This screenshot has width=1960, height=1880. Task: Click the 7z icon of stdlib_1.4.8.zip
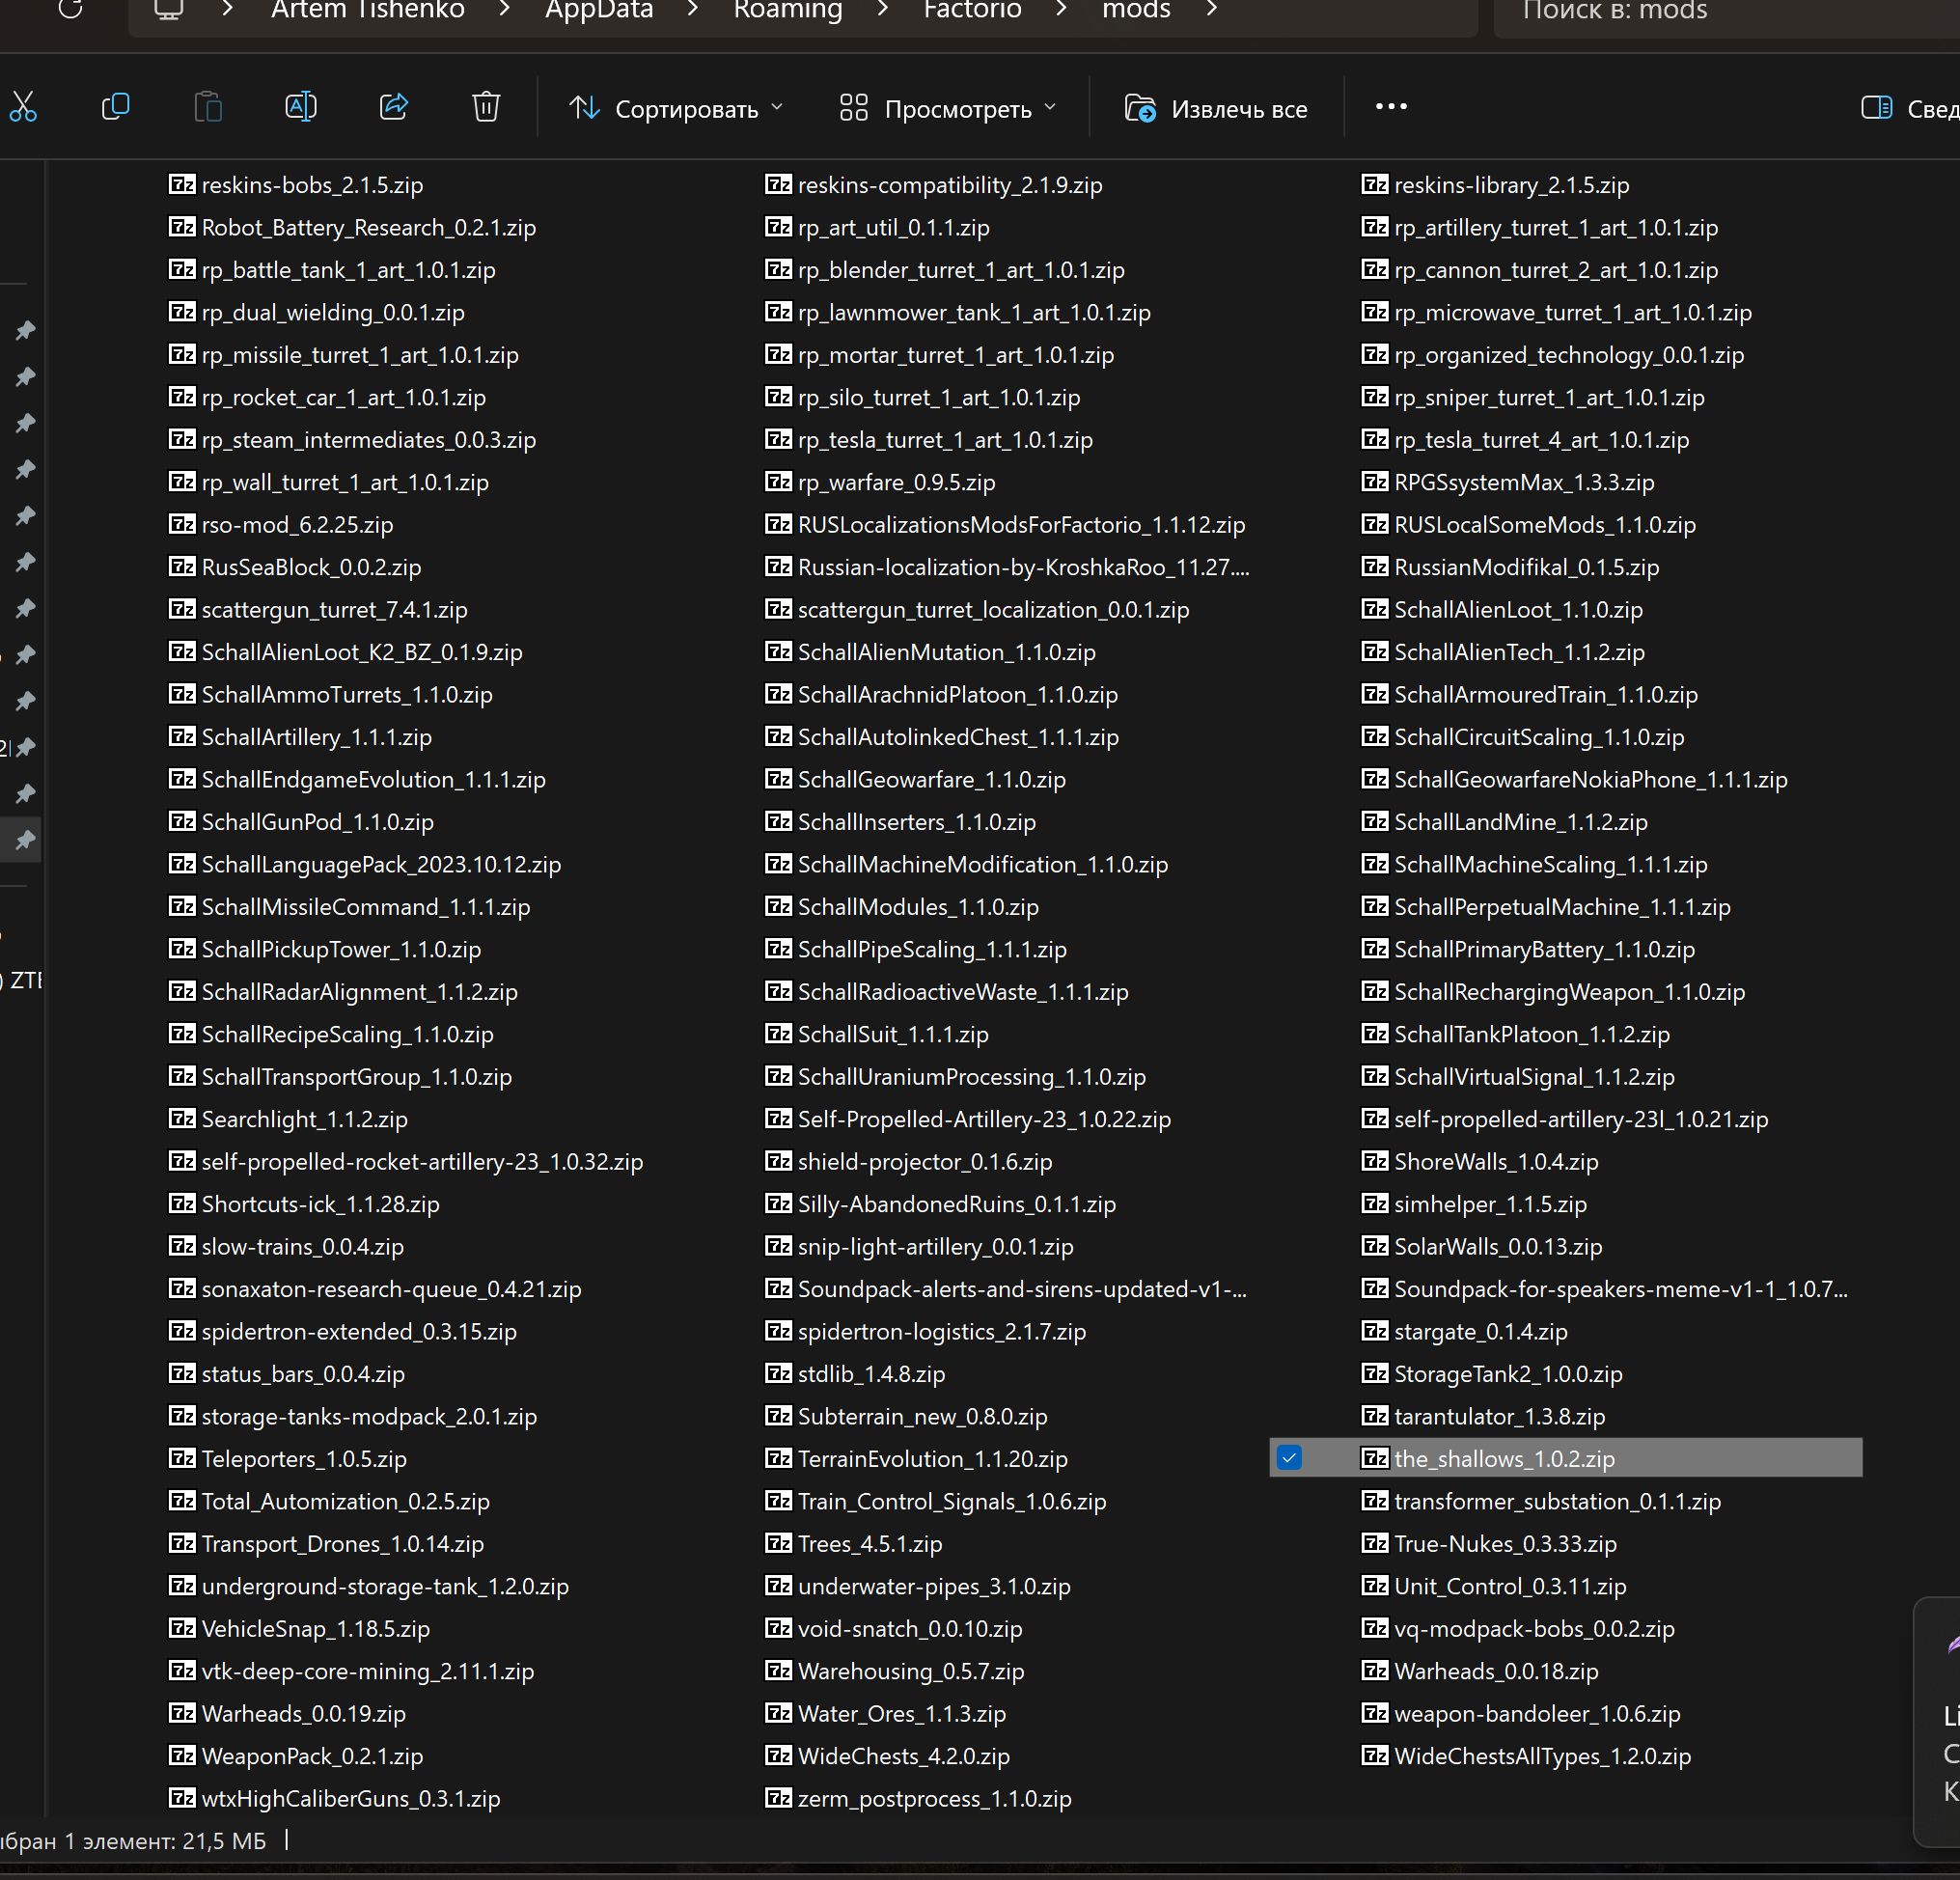(x=779, y=1373)
